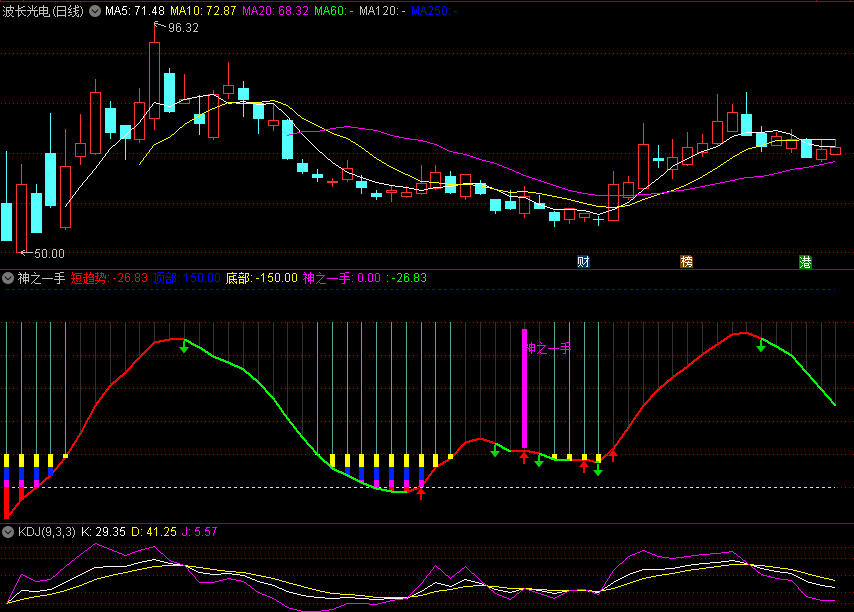
Task: Click the candlestick at the 96.32 high
Action: coord(154,79)
